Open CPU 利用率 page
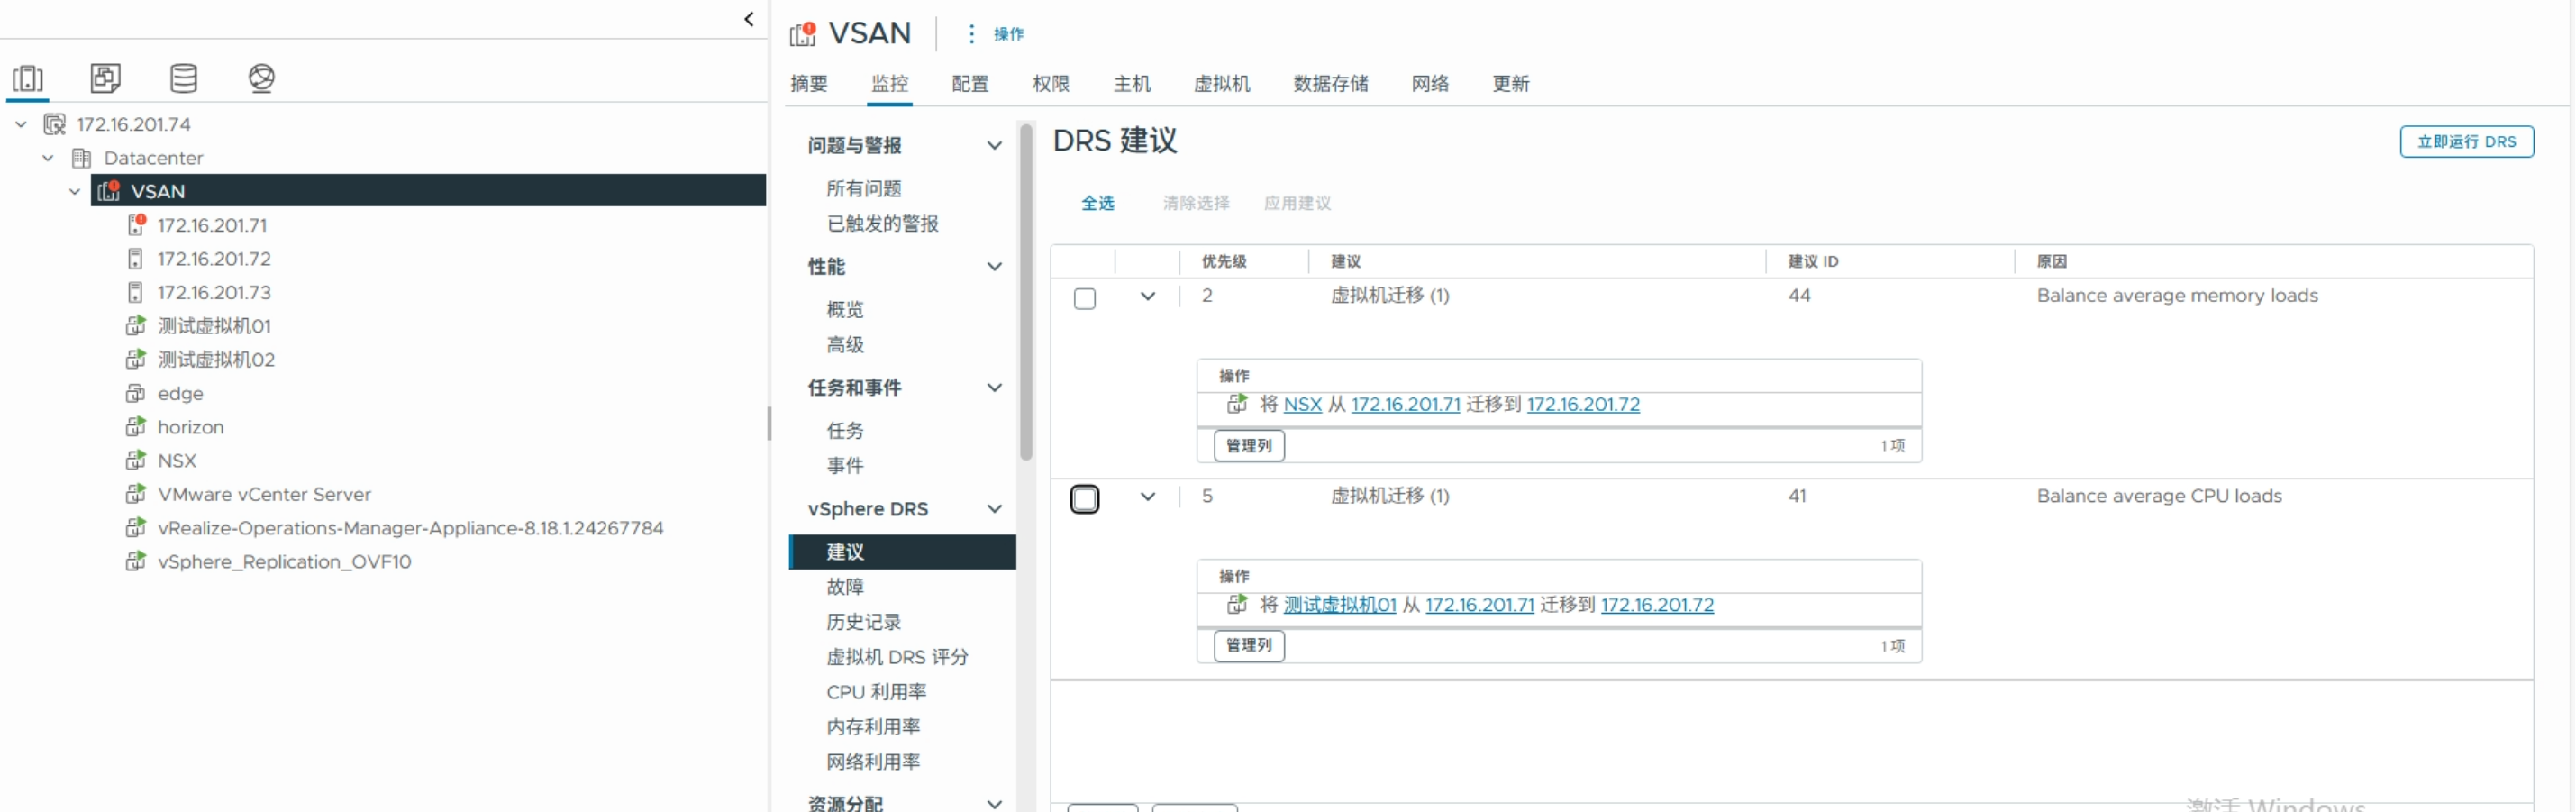This screenshot has width=2576, height=812. coord(876,692)
